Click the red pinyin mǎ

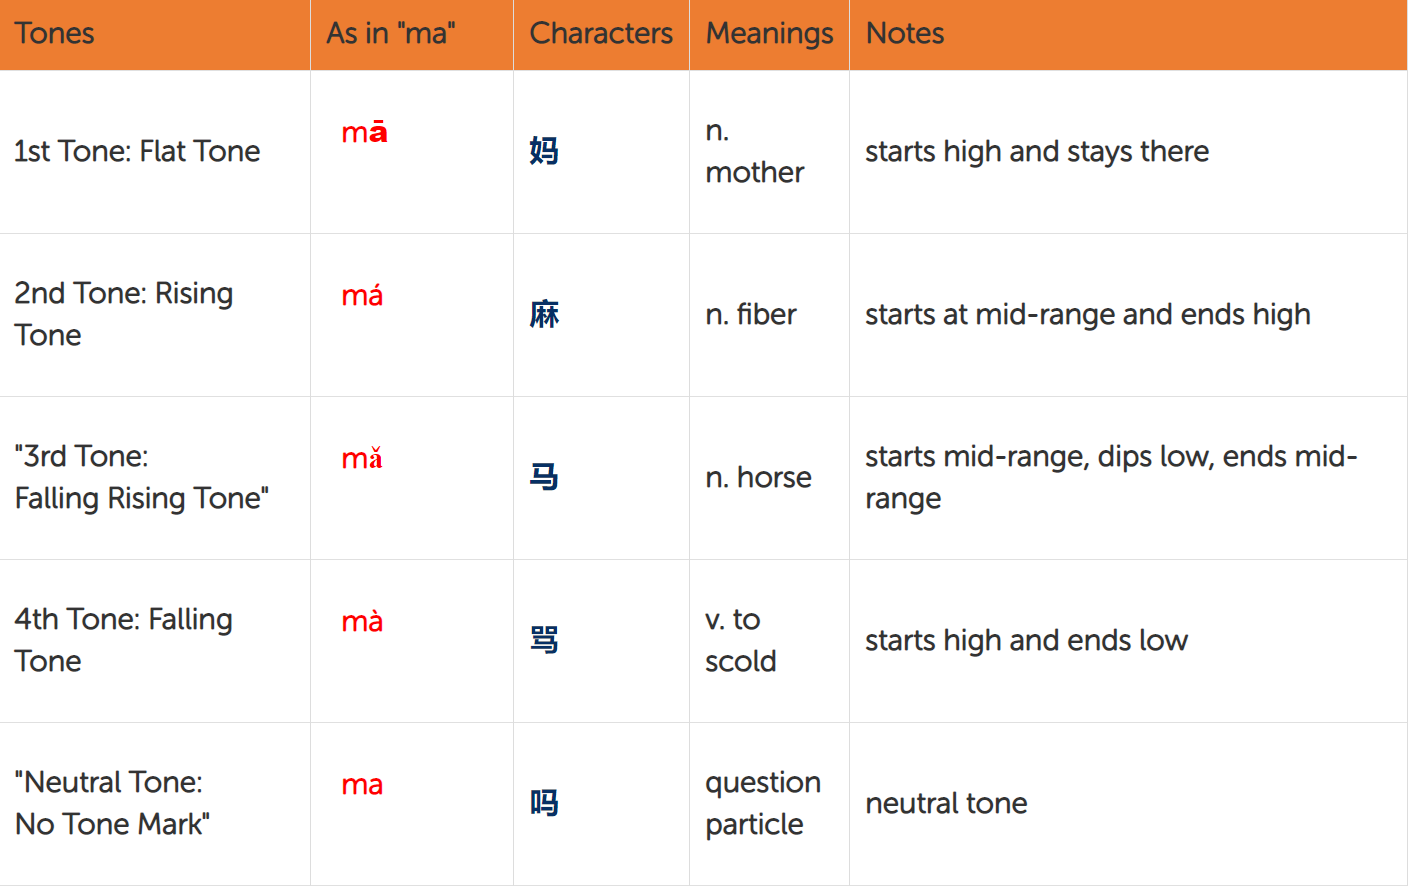[361, 458]
